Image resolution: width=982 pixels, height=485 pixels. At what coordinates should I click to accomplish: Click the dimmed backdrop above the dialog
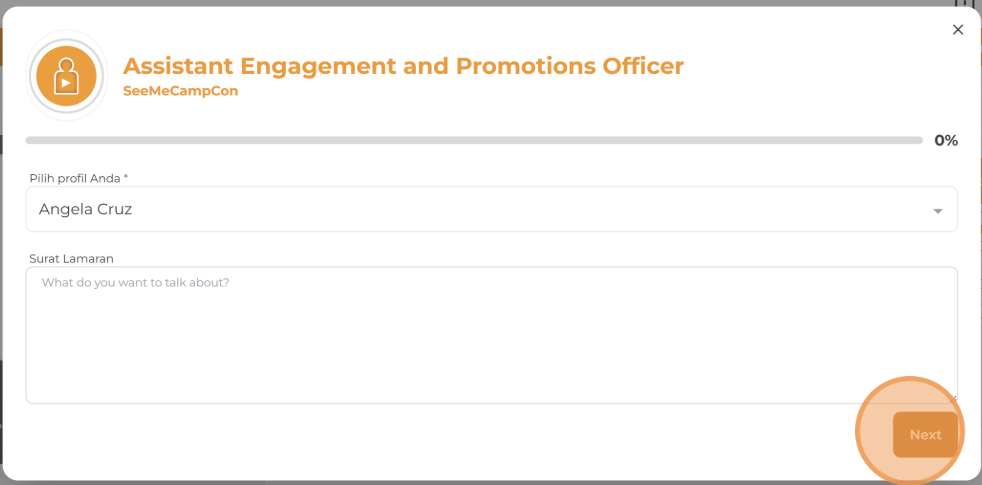click(x=491, y=3)
